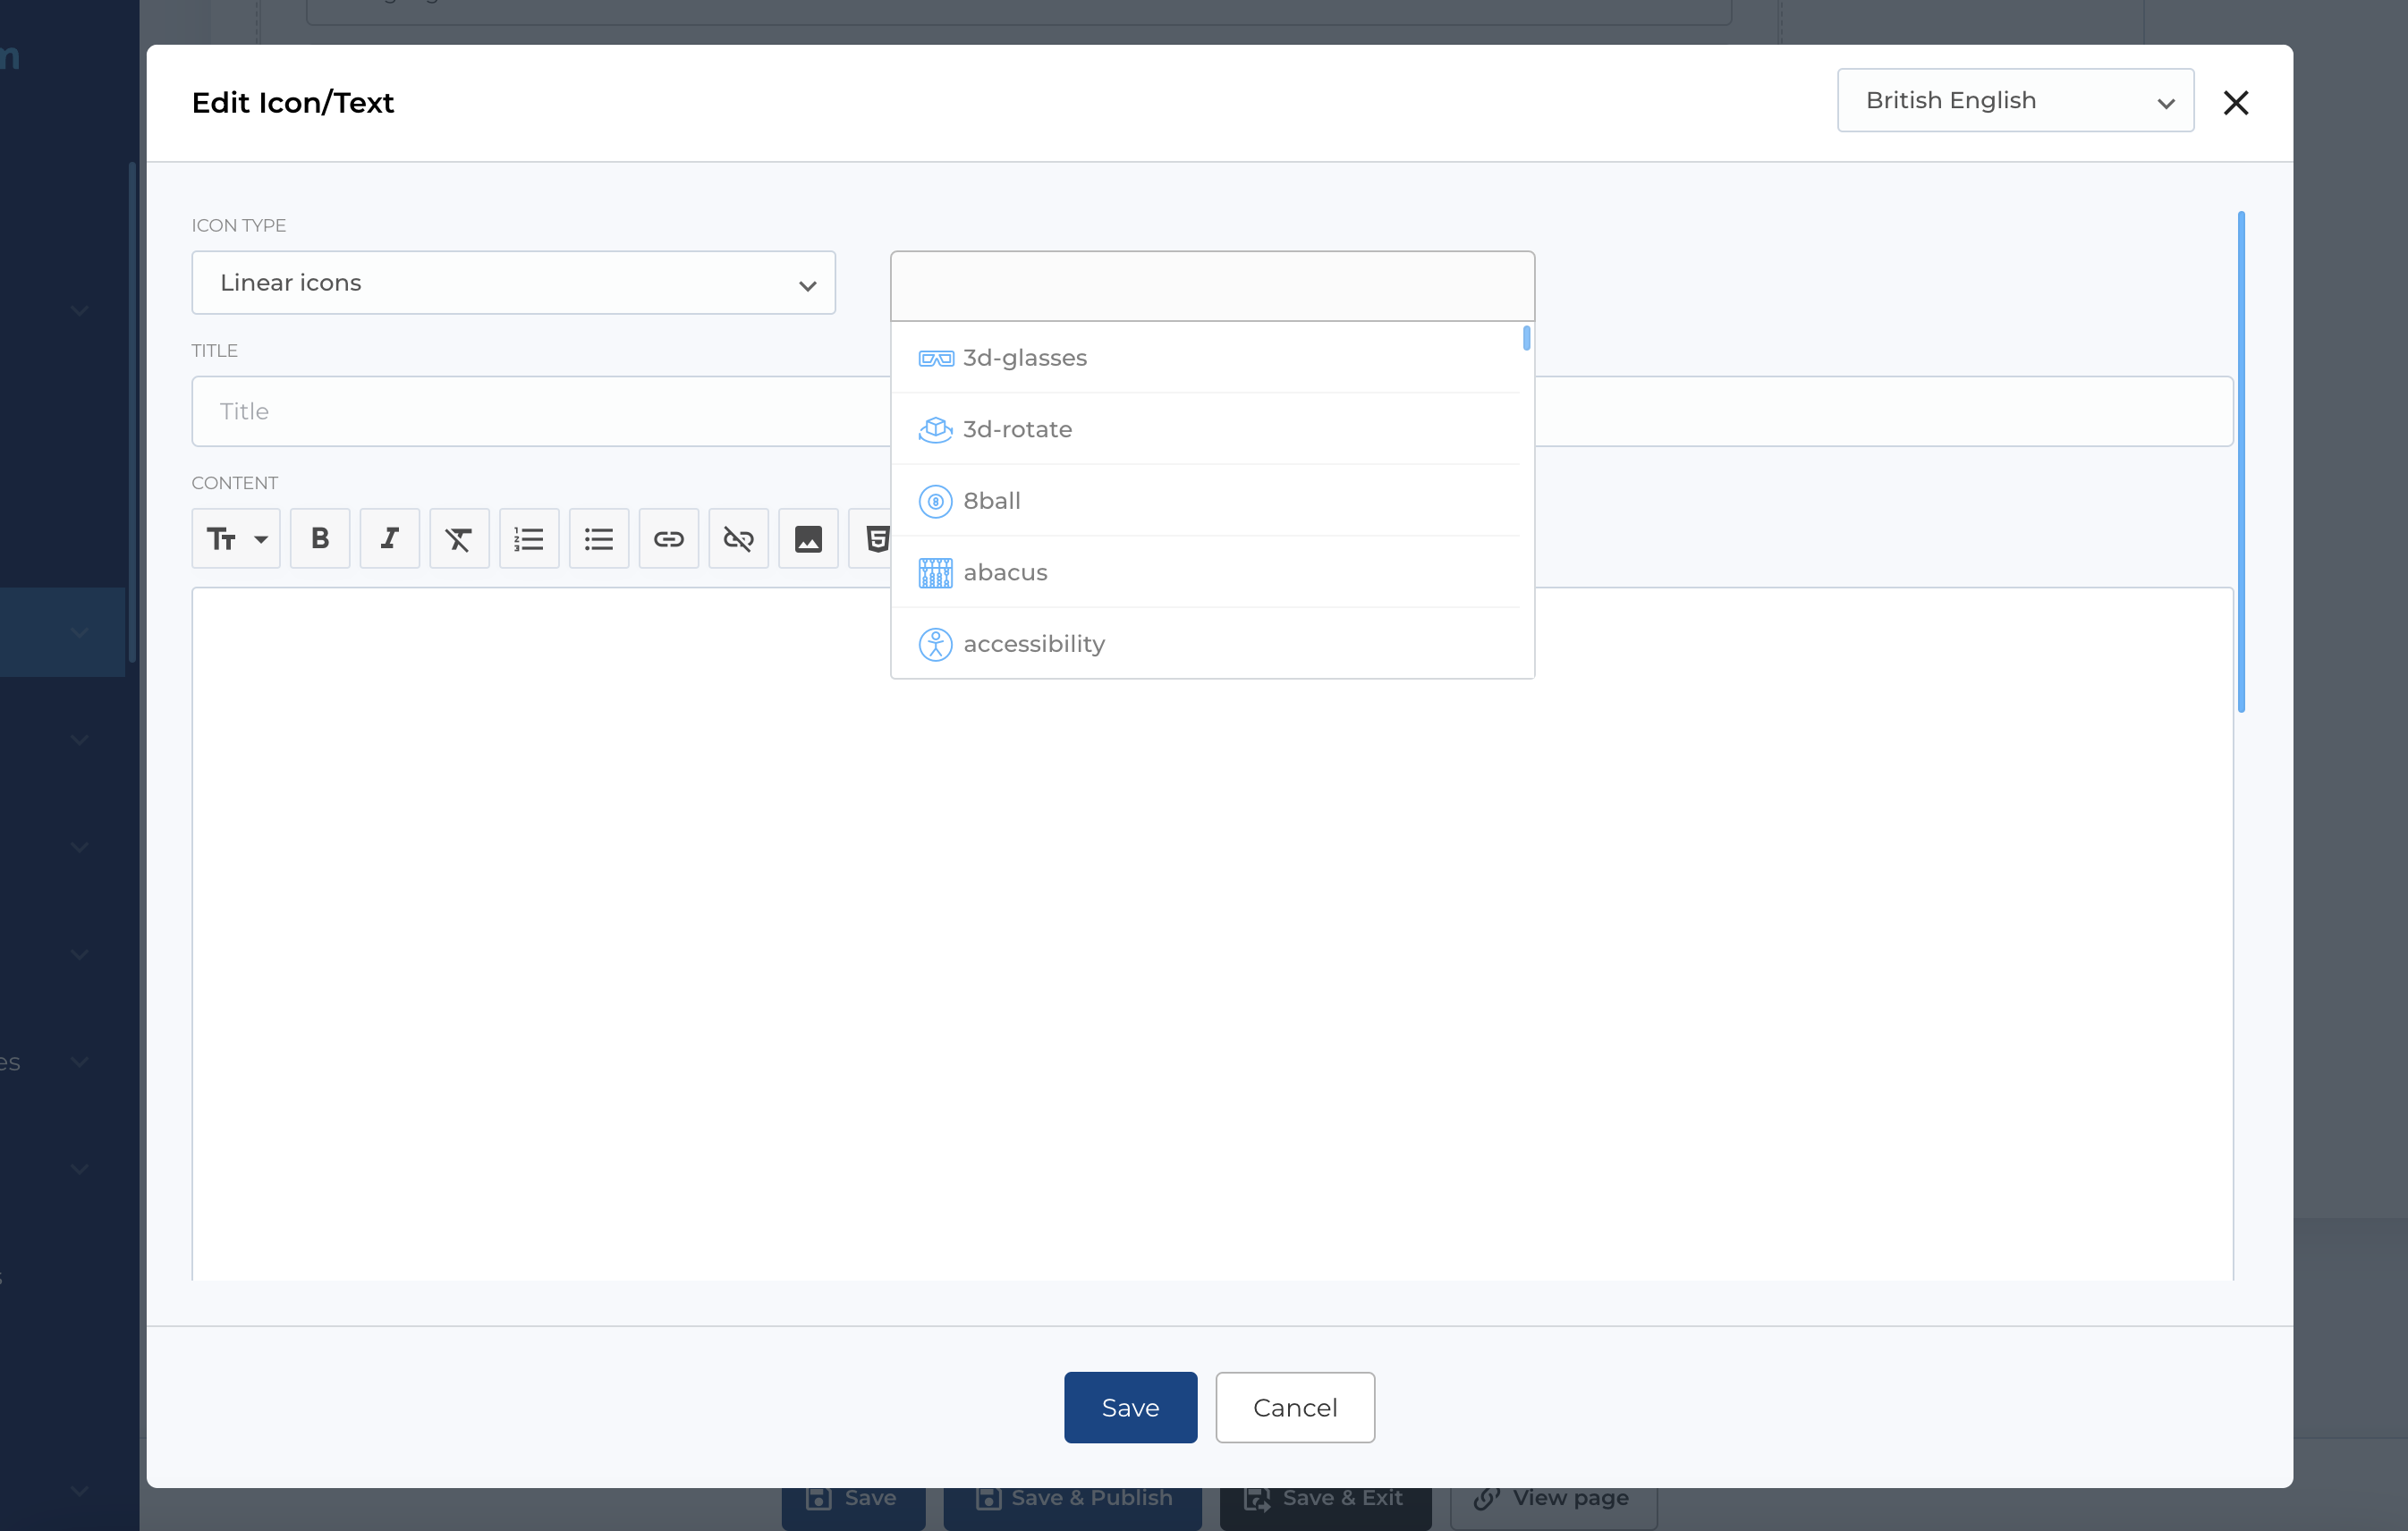Insert a bulleted list

[599, 539]
